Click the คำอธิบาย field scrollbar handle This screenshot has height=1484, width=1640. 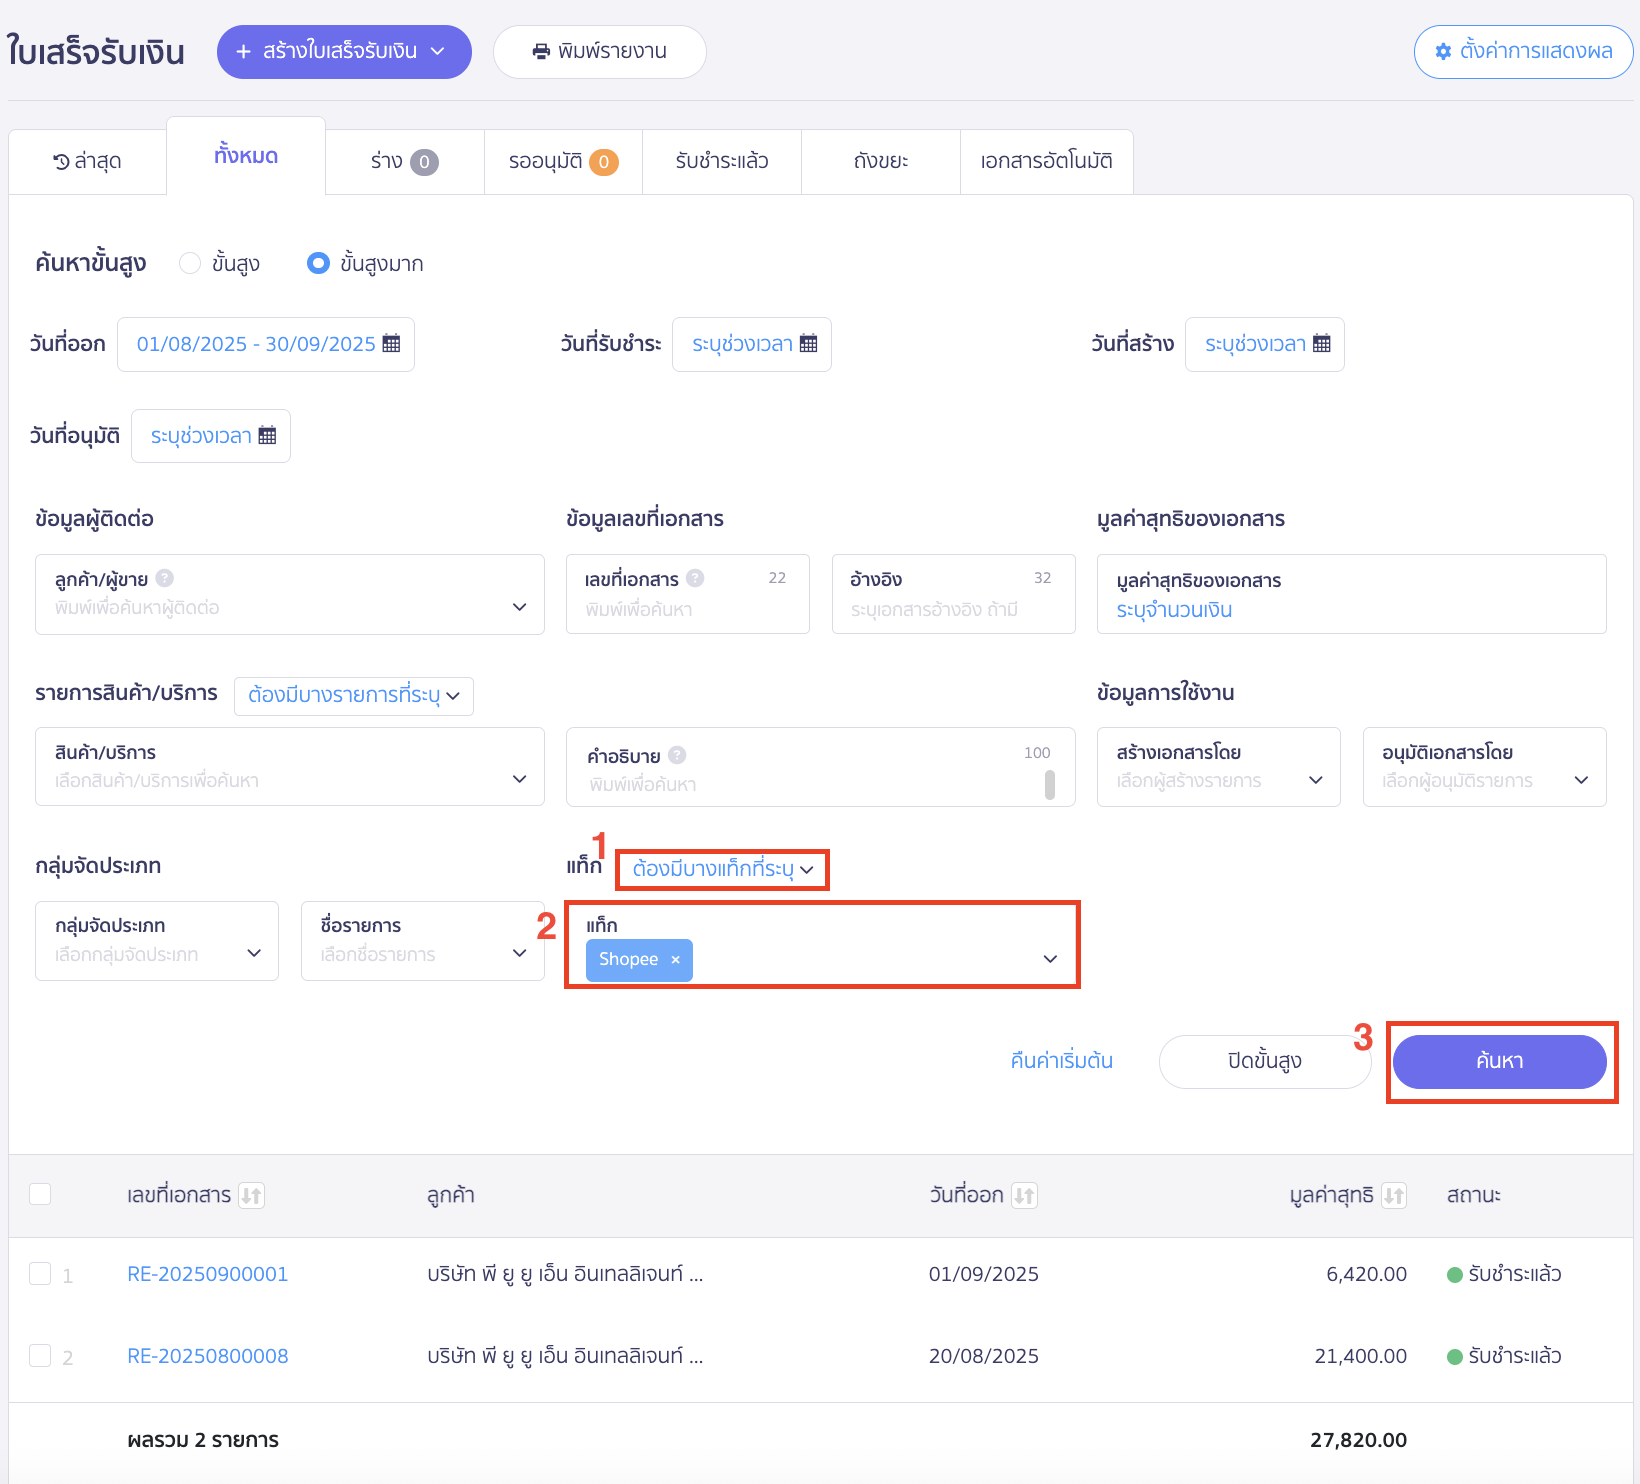tap(1050, 785)
